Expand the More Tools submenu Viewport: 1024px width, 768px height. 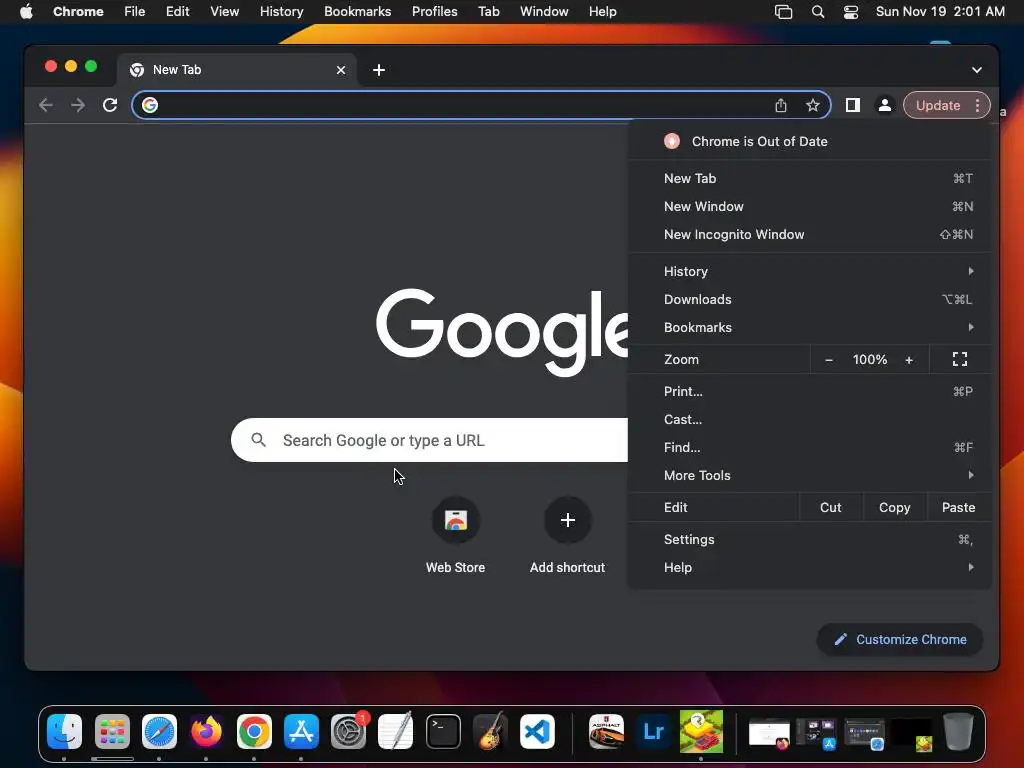pos(810,475)
